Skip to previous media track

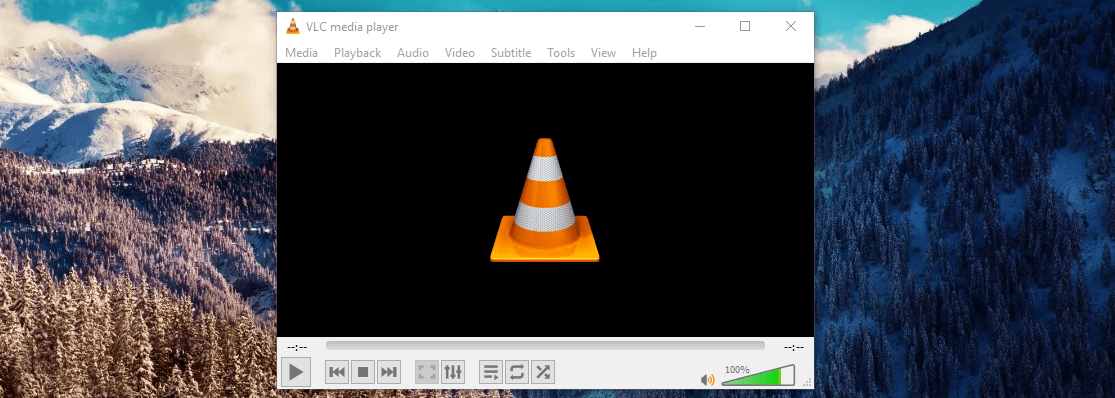click(x=337, y=372)
